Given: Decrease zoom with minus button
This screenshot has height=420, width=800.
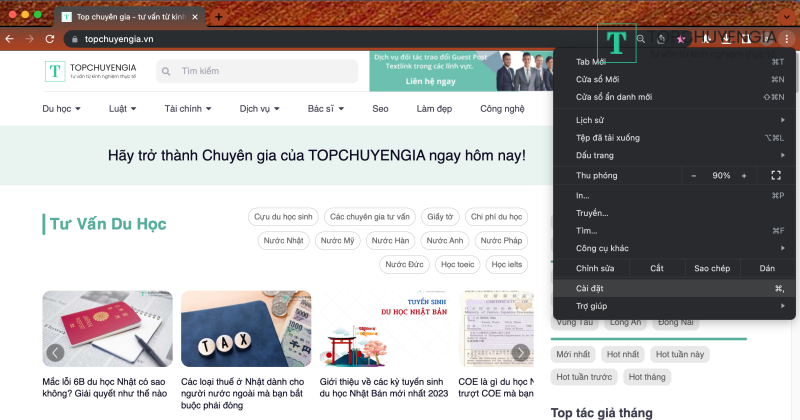Looking at the screenshot, I should point(694,175).
